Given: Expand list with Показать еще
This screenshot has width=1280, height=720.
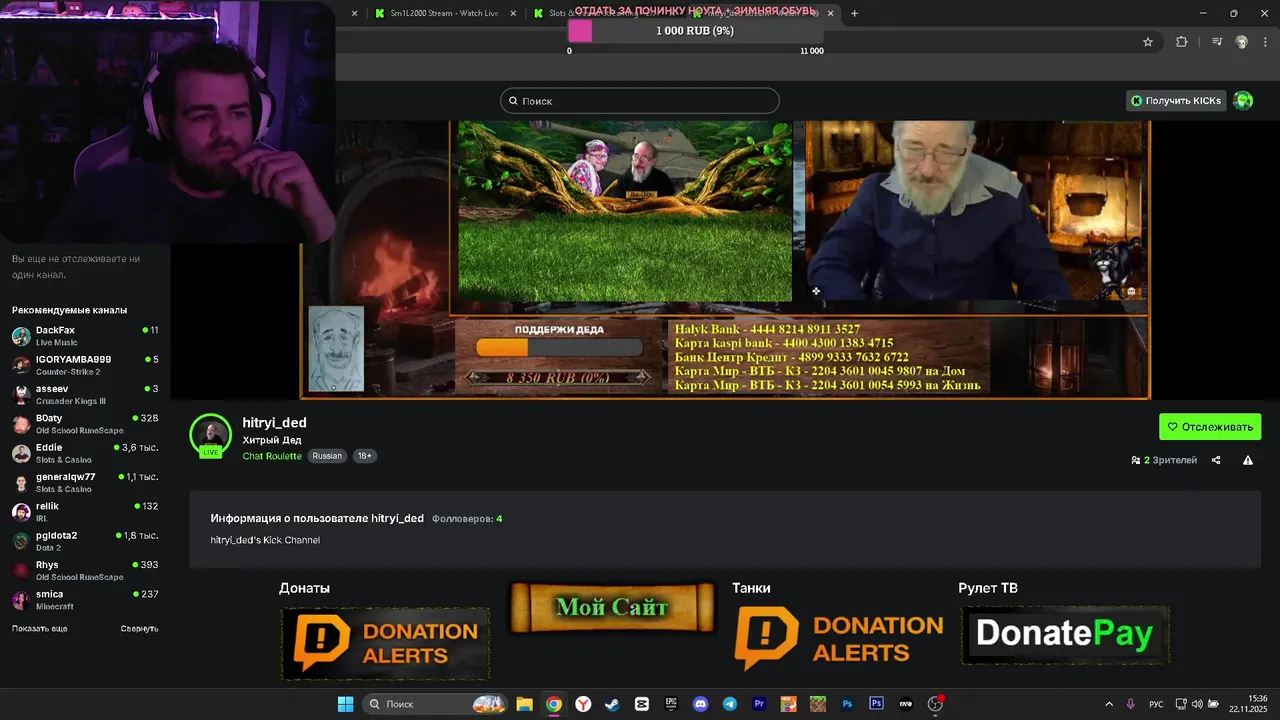Looking at the screenshot, I should (x=40, y=629).
